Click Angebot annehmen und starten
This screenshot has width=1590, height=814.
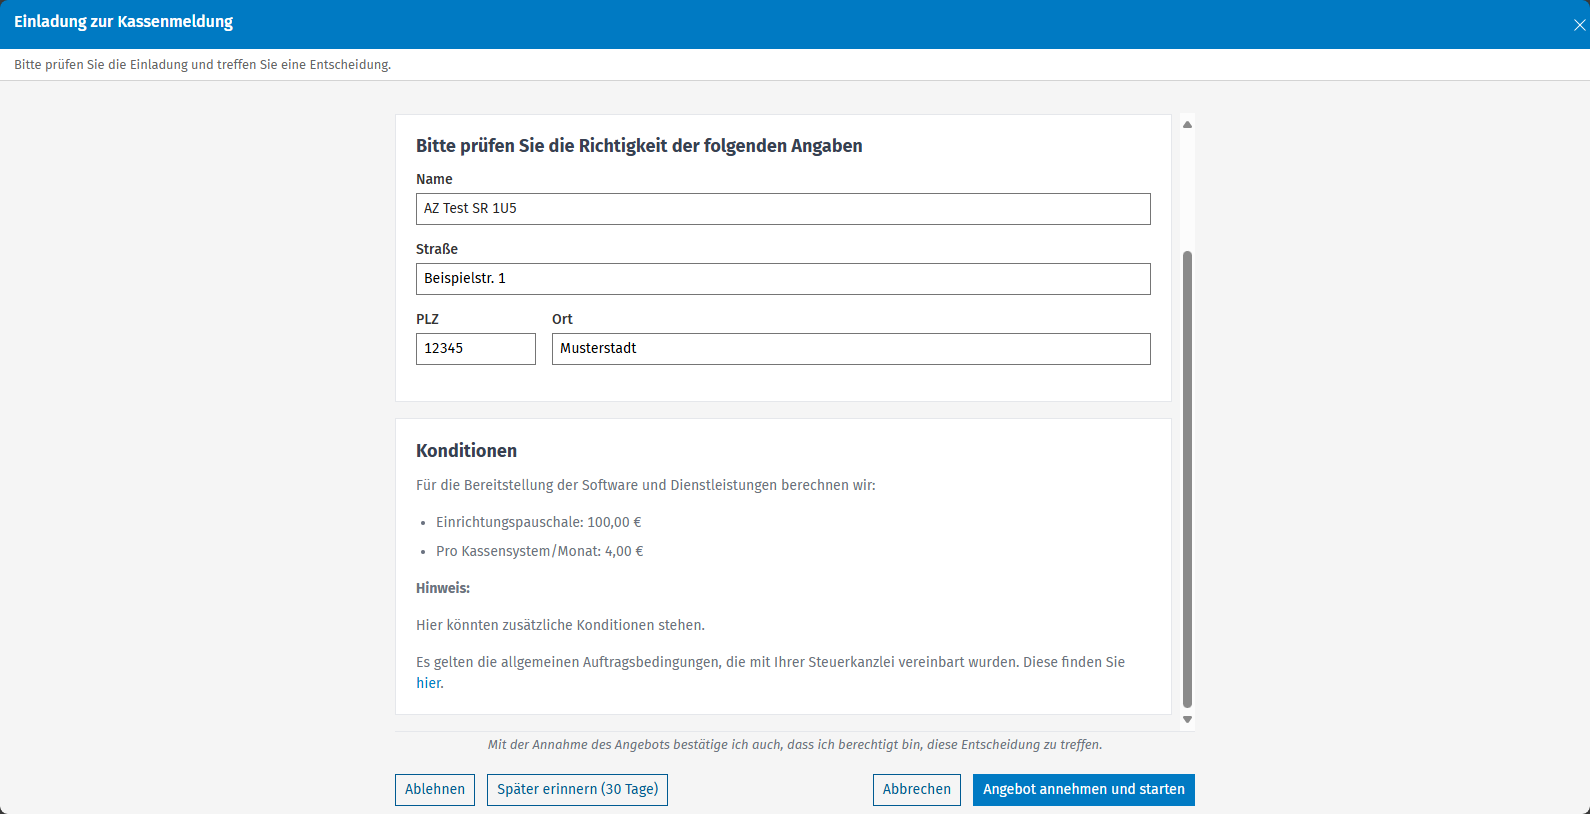click(1084, 790)
